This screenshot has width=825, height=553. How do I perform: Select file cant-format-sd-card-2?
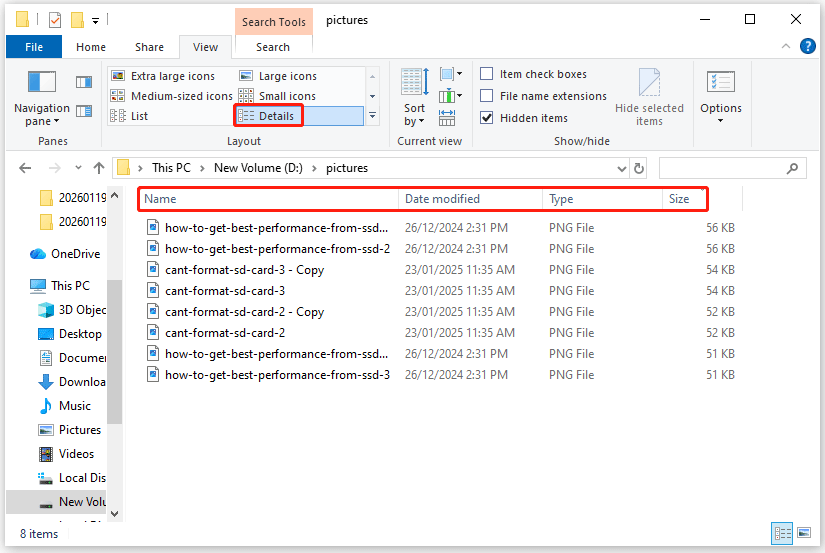[225, 333]
